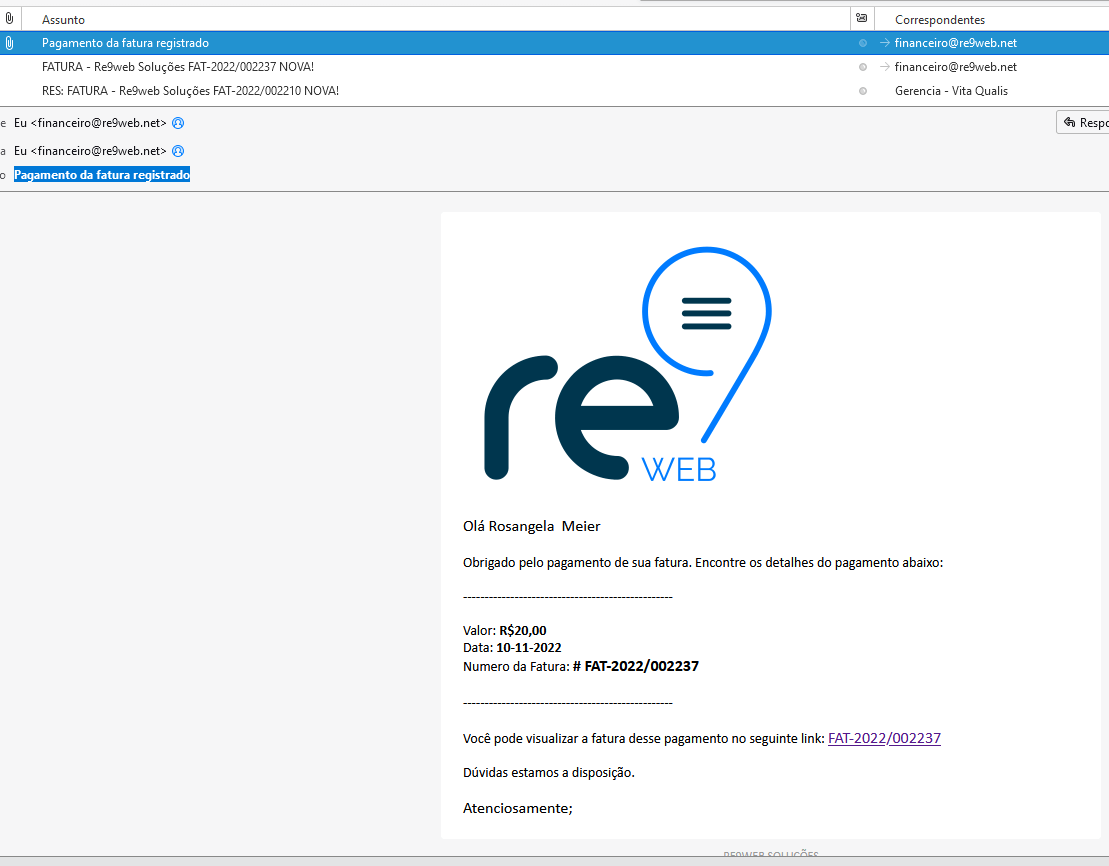Screen dimensions: 1109x866
Task: Toggle read status dot of Pagamento row
Action: pos(862,43)
